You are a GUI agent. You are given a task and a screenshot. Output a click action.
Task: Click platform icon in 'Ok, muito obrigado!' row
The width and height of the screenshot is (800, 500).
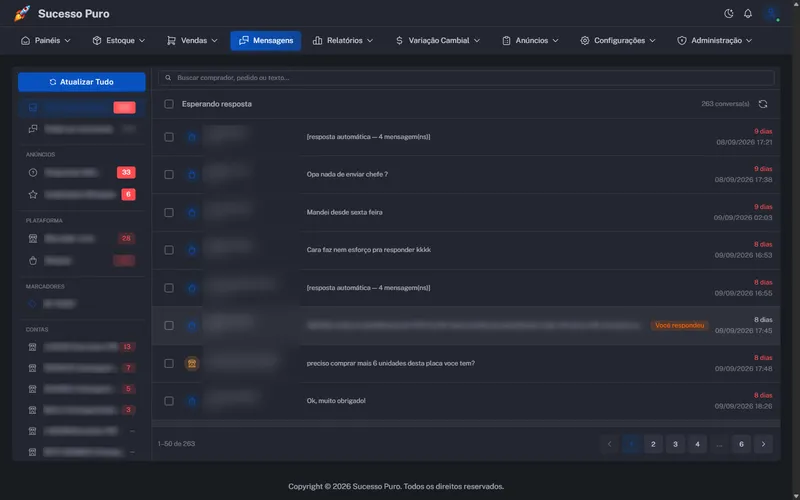tap(192, 401)
